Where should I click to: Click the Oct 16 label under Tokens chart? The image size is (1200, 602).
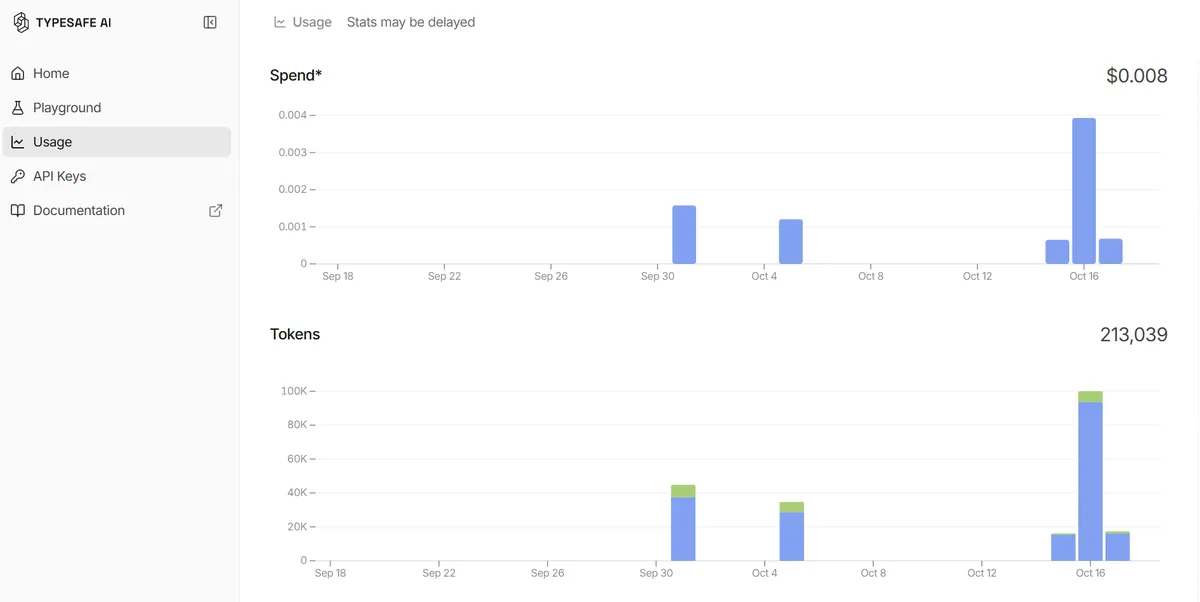1090,573
